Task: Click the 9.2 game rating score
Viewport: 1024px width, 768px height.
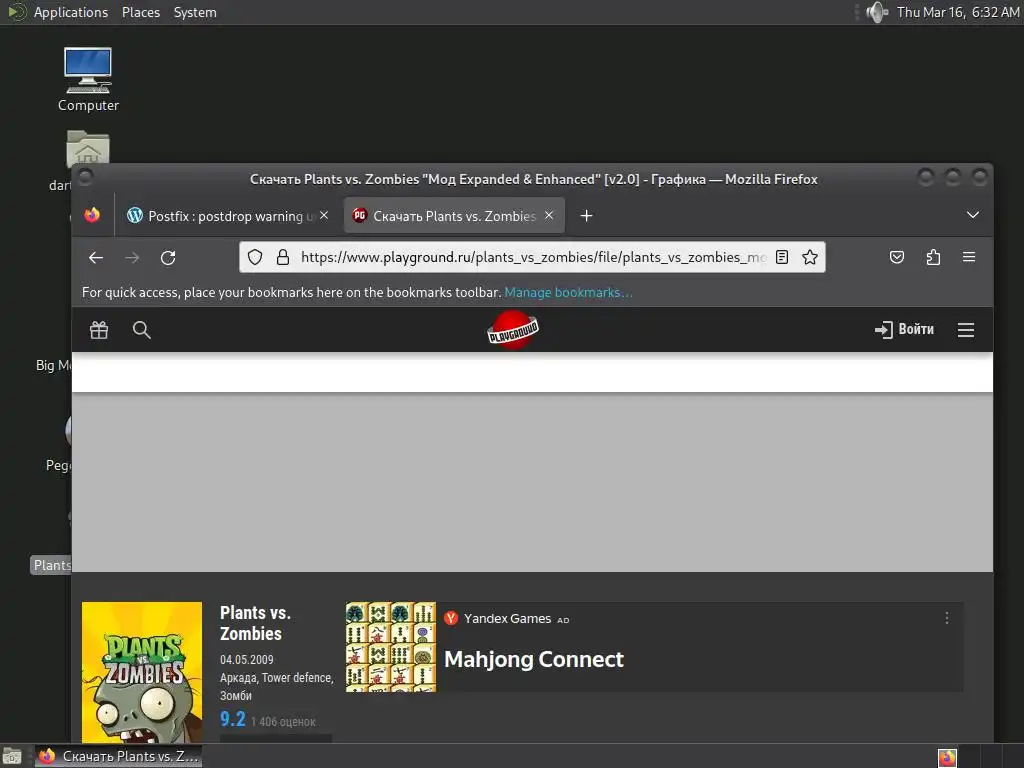Action: point(232,719)
